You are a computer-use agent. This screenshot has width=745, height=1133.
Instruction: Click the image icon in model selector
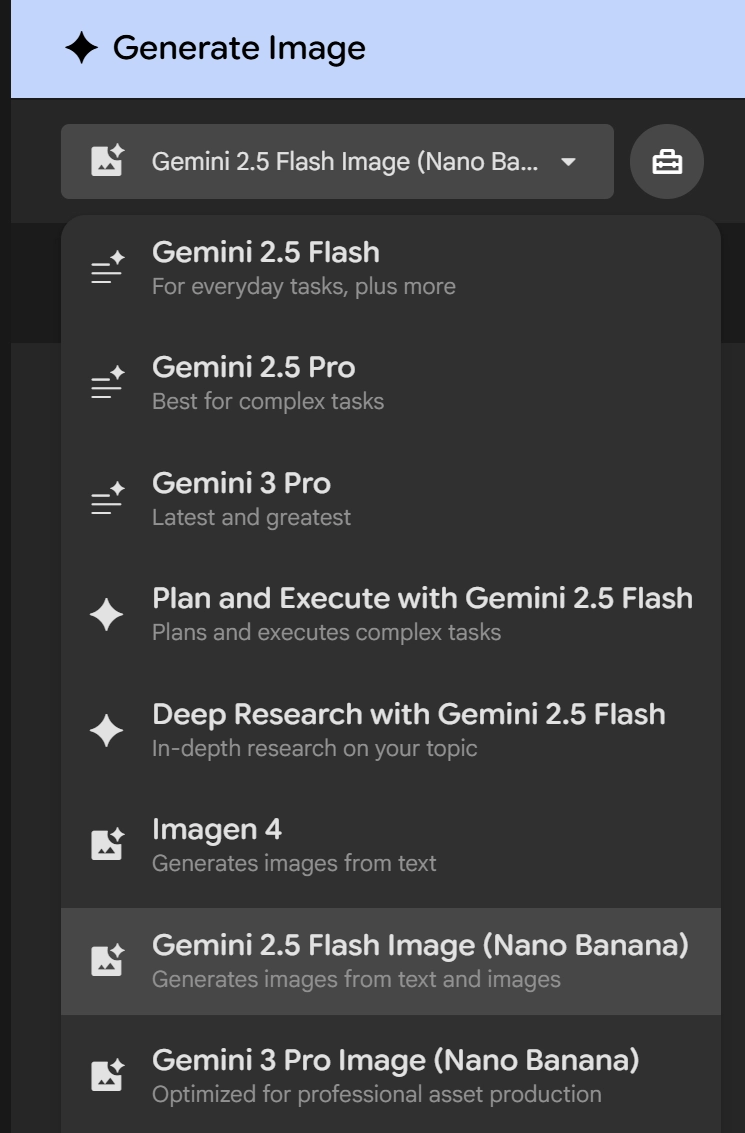(x=107, y=161)
